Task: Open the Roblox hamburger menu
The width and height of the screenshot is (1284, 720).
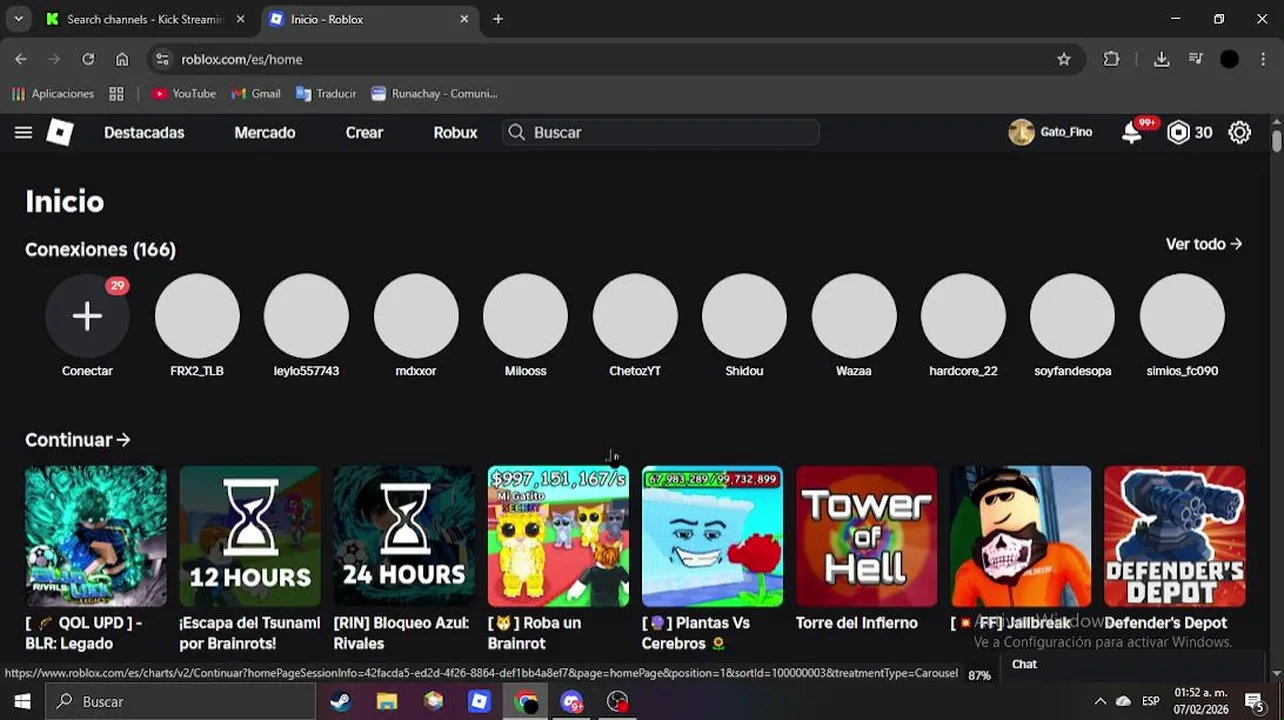Action: pyautogui.click(x=23, y=132)
